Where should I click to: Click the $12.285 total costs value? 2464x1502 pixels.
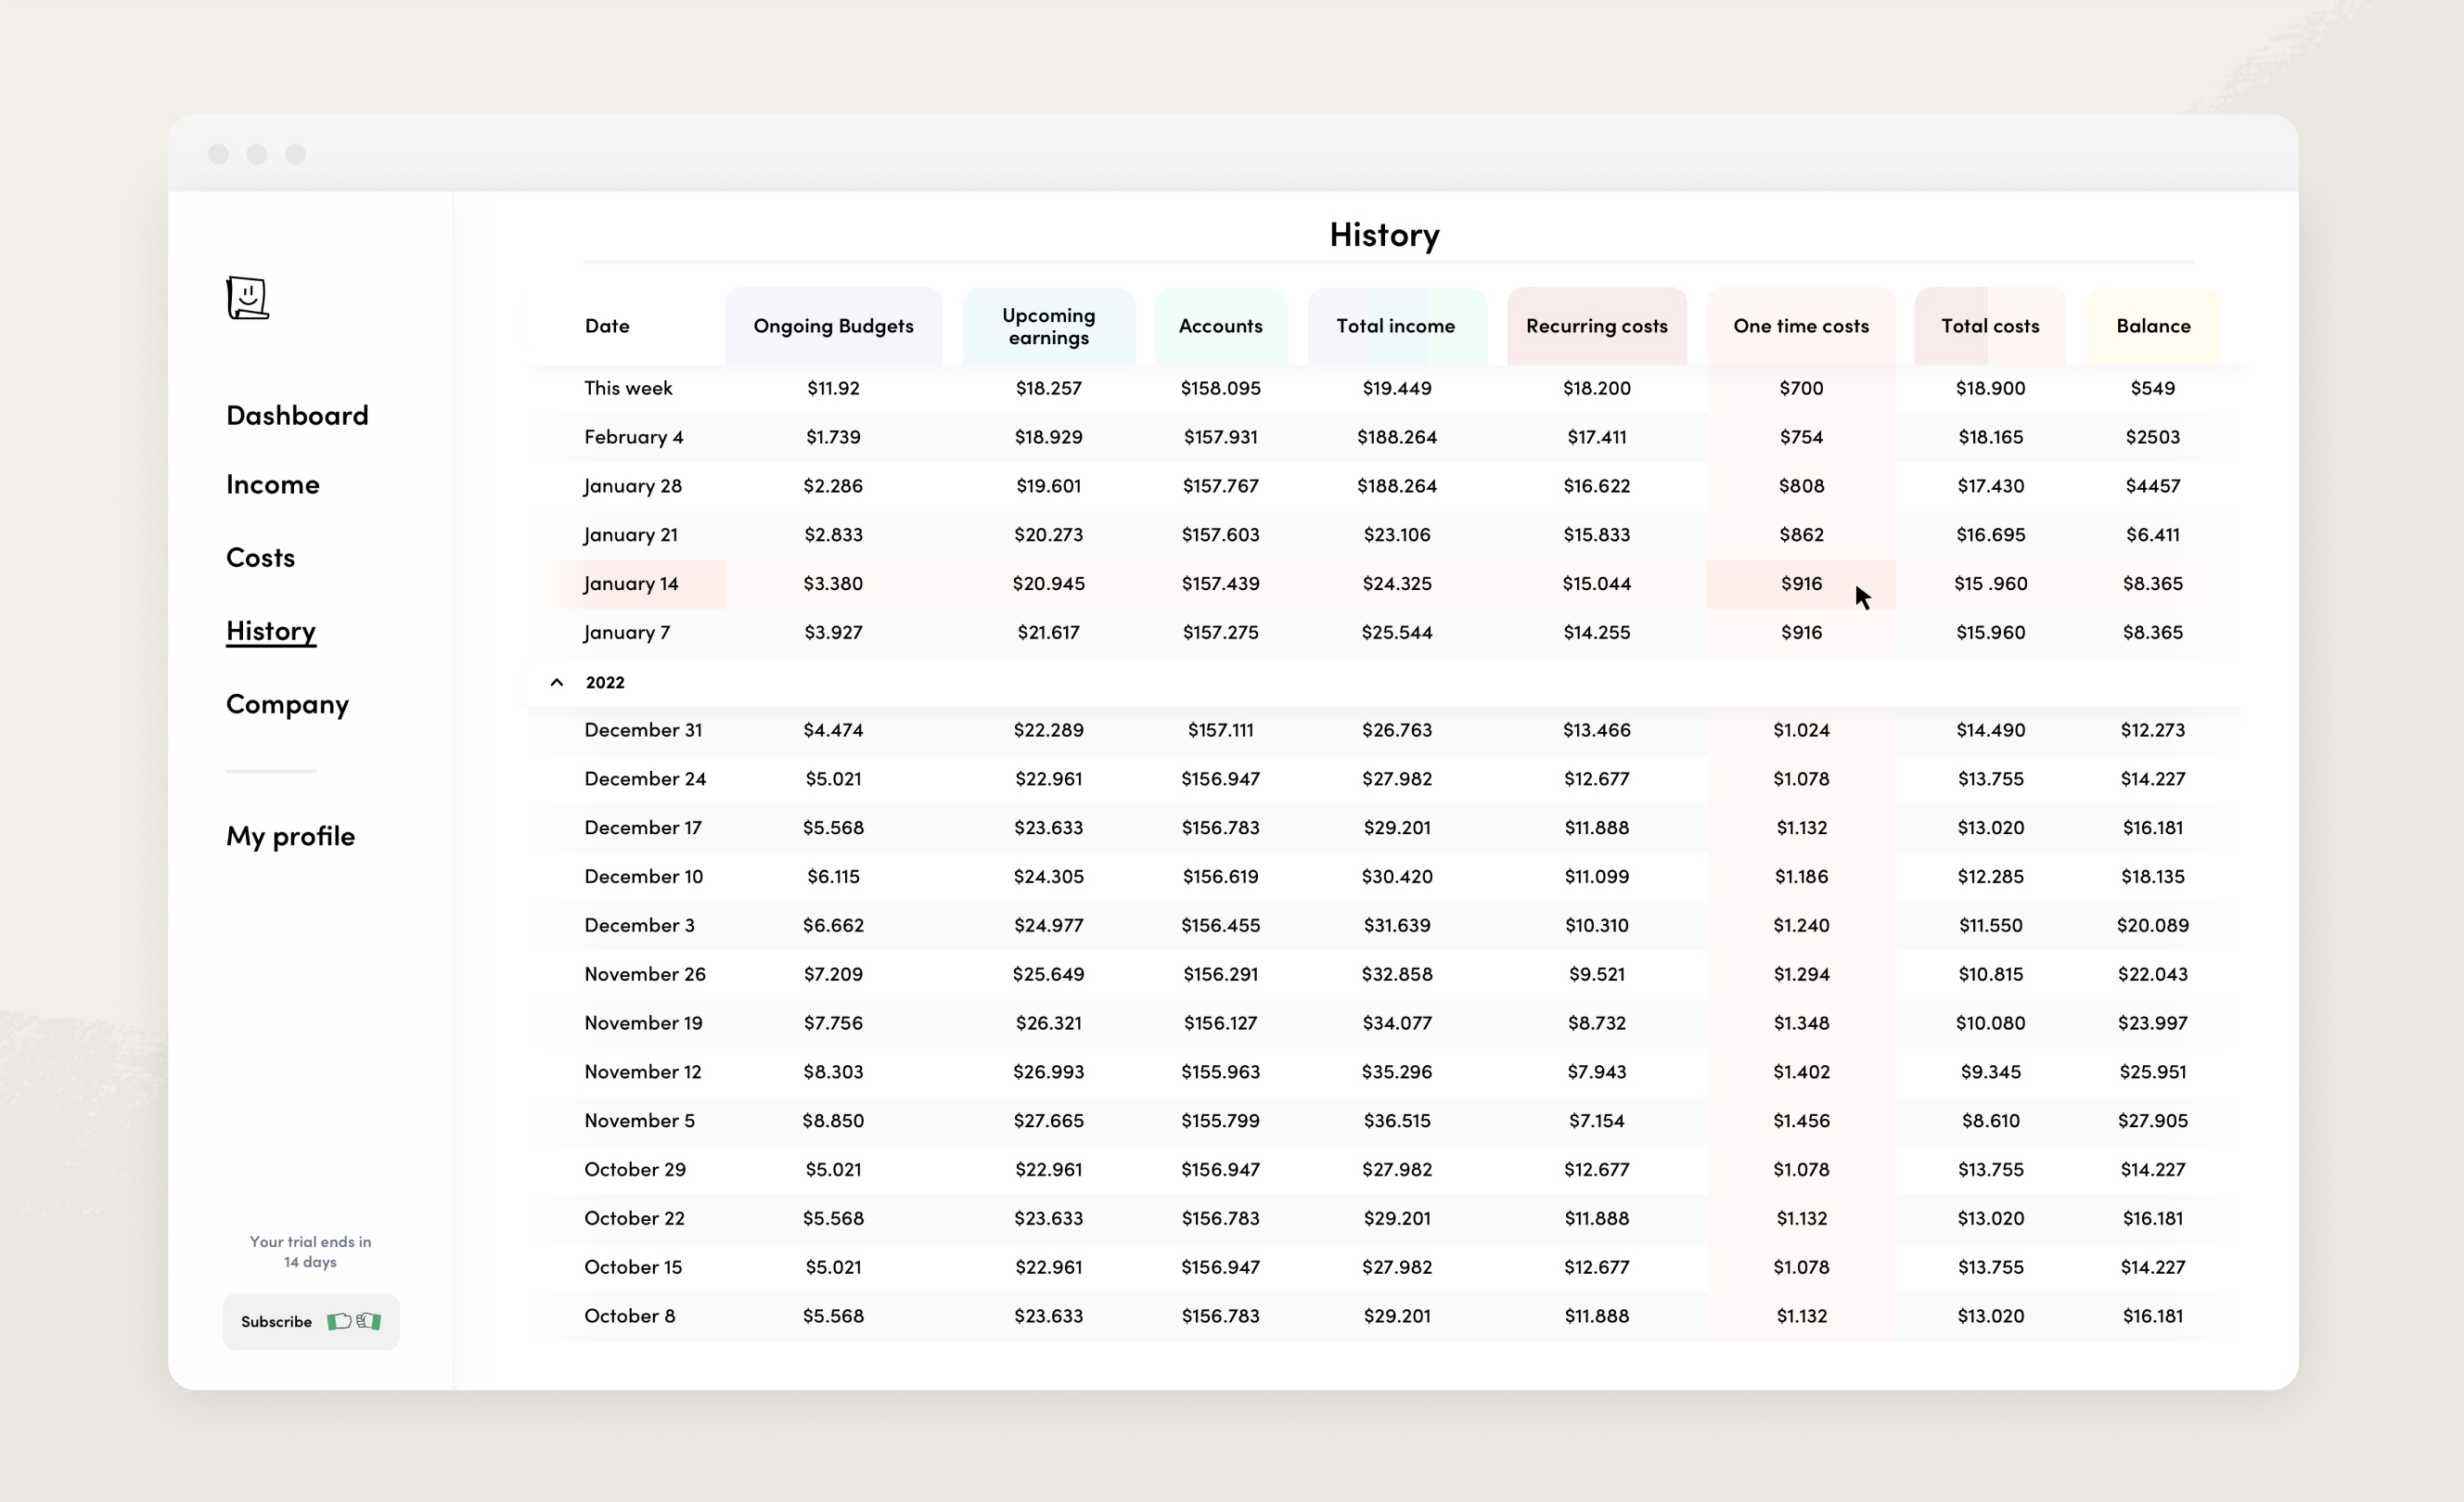coord(1990,877)
